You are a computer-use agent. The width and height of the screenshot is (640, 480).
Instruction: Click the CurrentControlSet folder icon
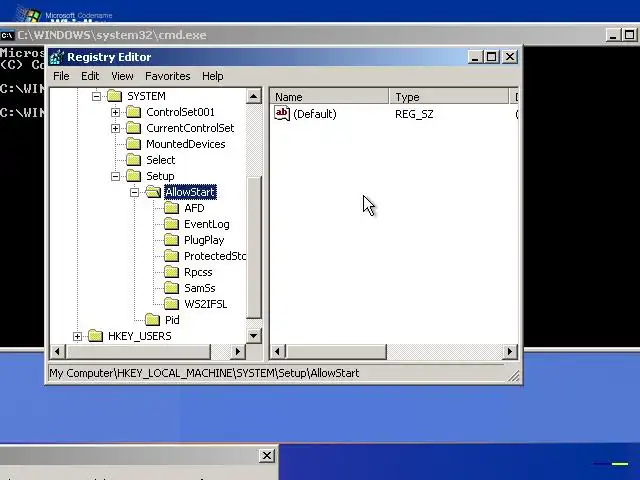(x=134, y=128)
